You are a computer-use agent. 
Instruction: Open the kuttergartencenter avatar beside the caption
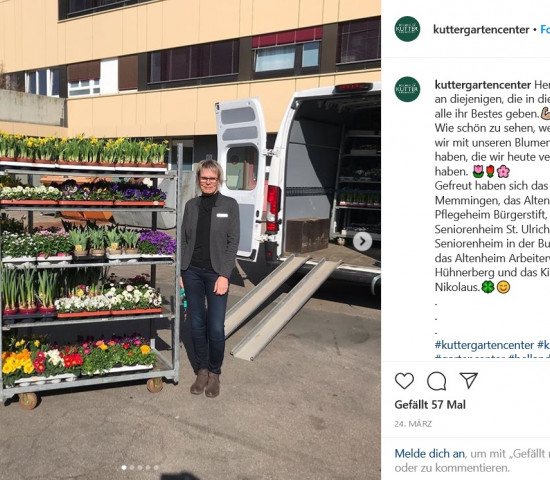click(x=407, y=89)
